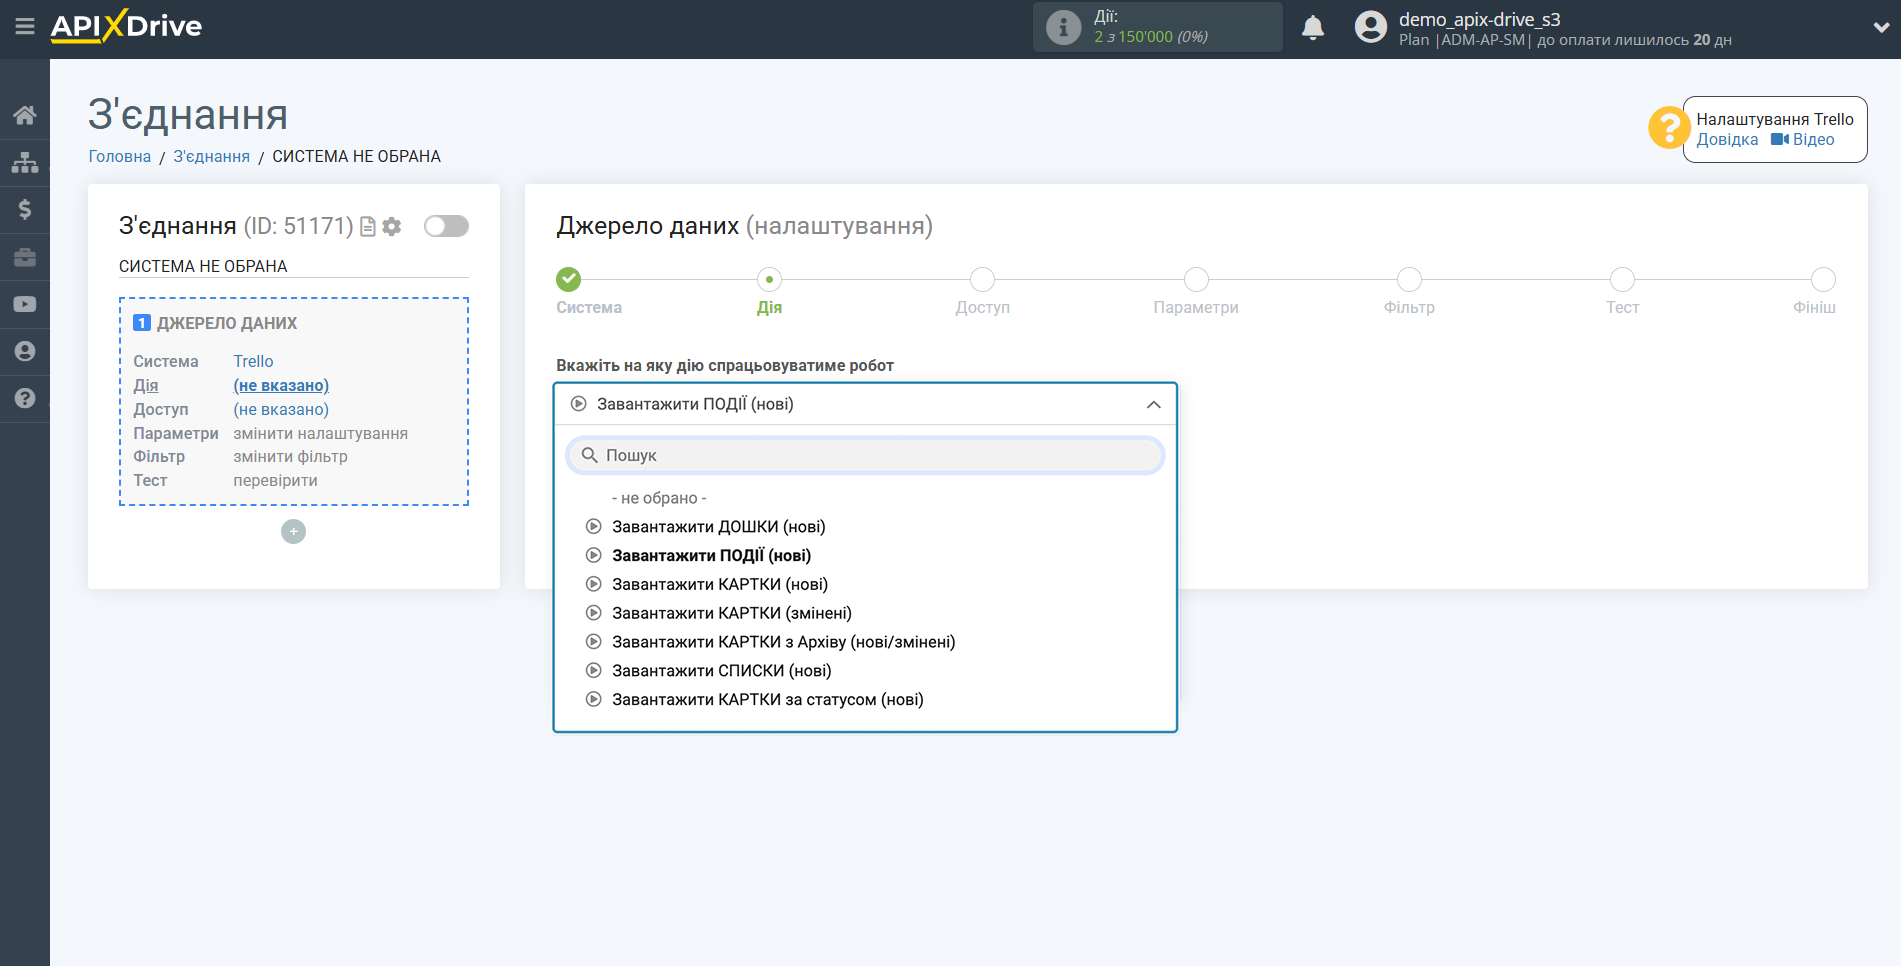This screenshot has height=966, width=1901.
Task: Click the connection notes document icon
Action: tap(368, 227)
